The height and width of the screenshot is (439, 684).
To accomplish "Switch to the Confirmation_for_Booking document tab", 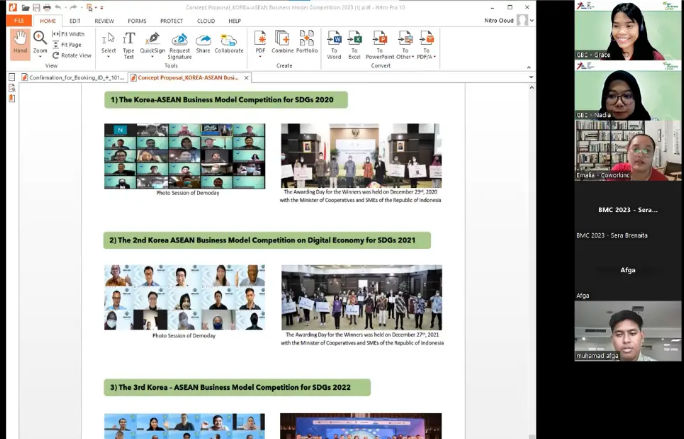I will tap(75, 76).
